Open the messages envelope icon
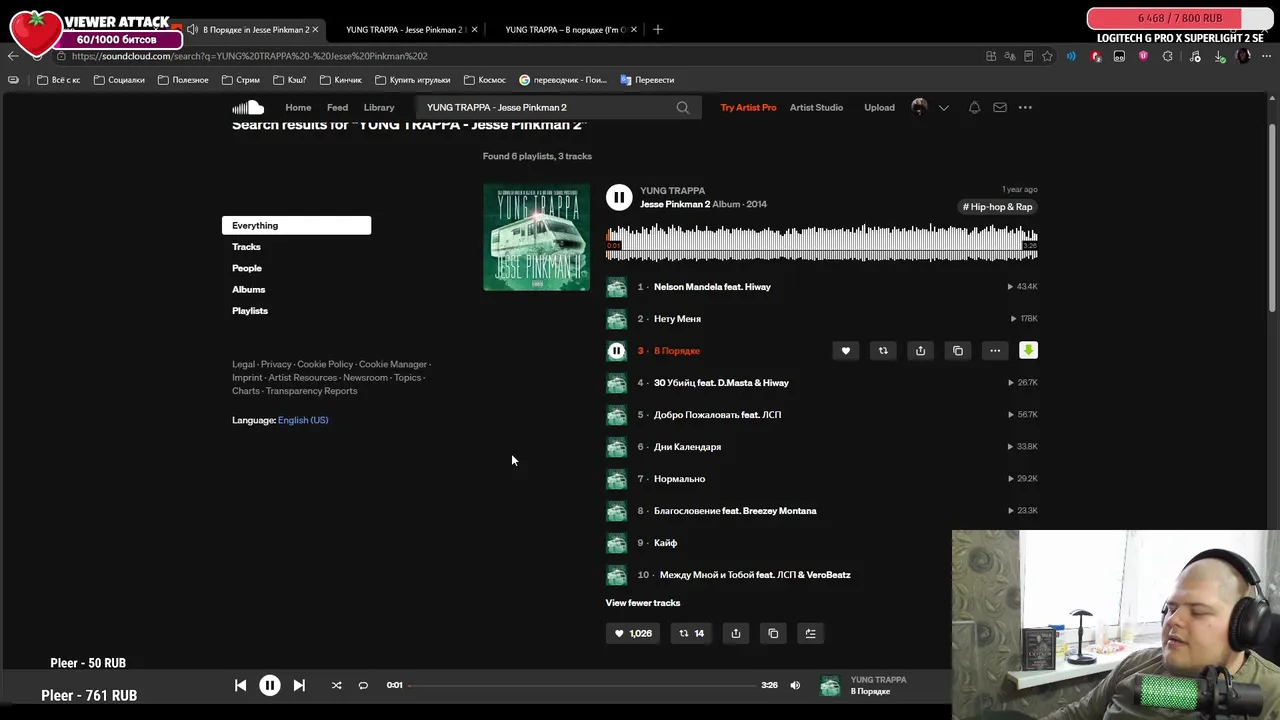Viewport: 1280px width, 720px height. point(1000,107)
